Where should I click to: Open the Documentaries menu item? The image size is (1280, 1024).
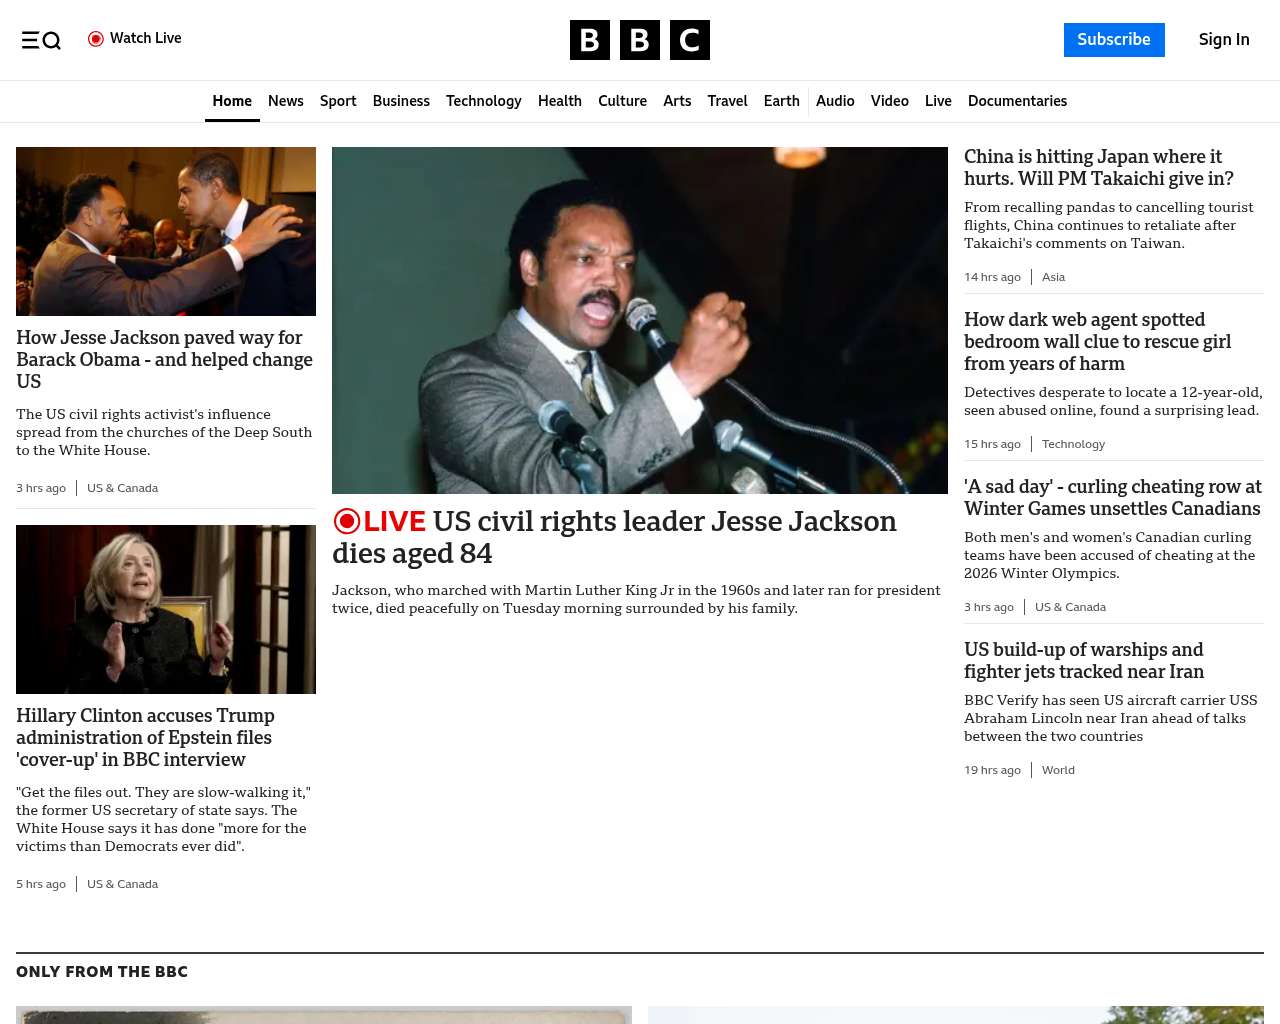pos(1017,101)
